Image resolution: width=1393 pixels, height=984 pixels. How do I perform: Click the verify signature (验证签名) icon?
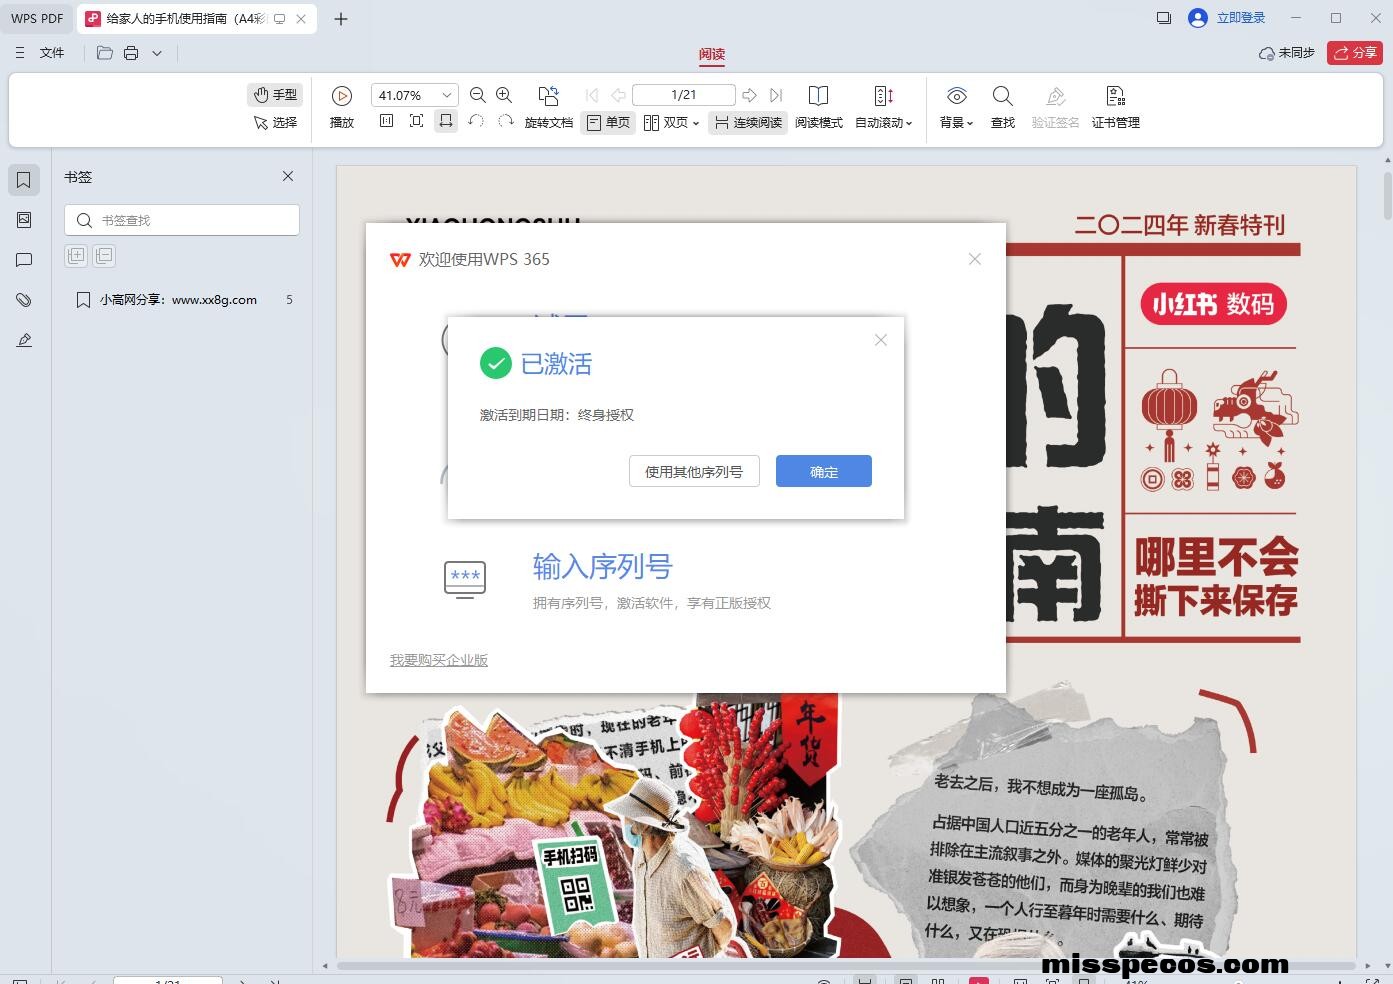pyautogui.click(x=1055, y=107)
